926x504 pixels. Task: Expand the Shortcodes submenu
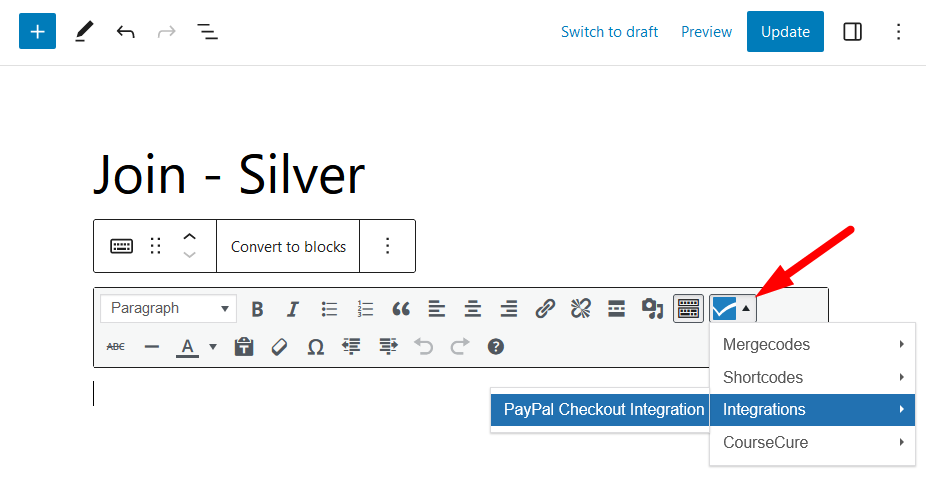pos(813,377)
